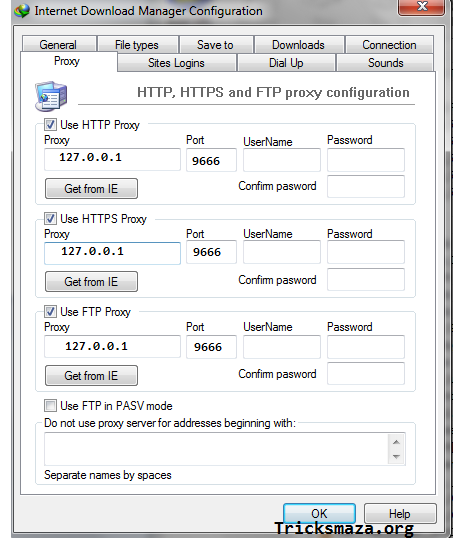Viewport: 453px width, 540px height.
Task: Click the scroll down arrow in exclusions box
Action: [396, 457]
